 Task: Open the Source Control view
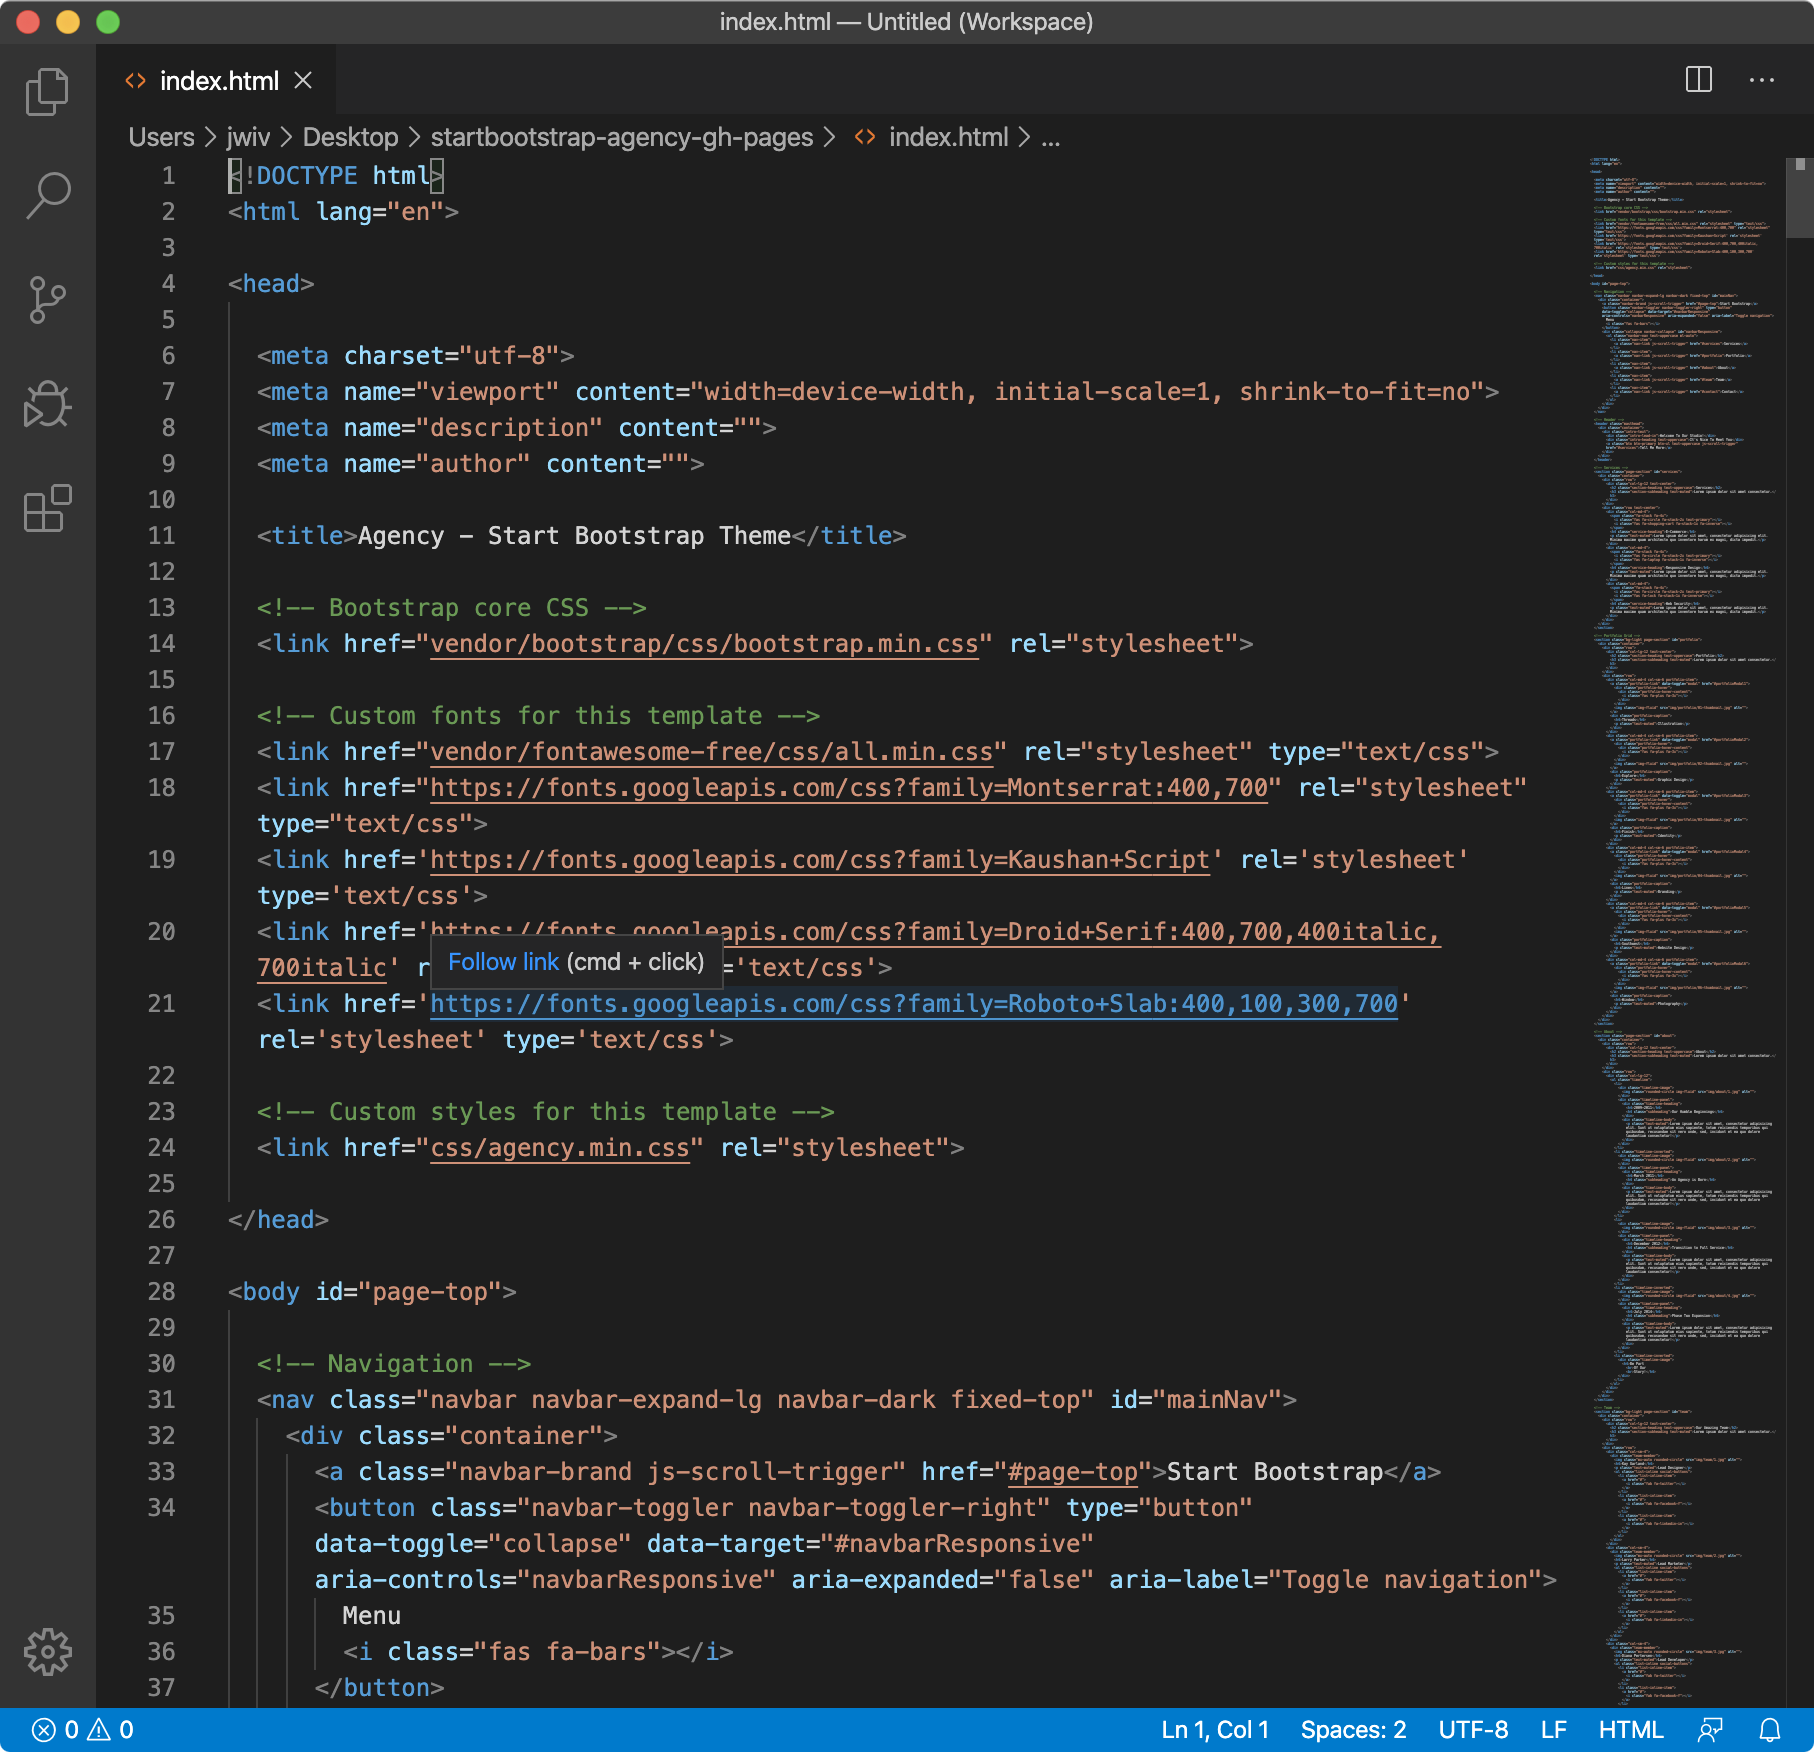47,299
